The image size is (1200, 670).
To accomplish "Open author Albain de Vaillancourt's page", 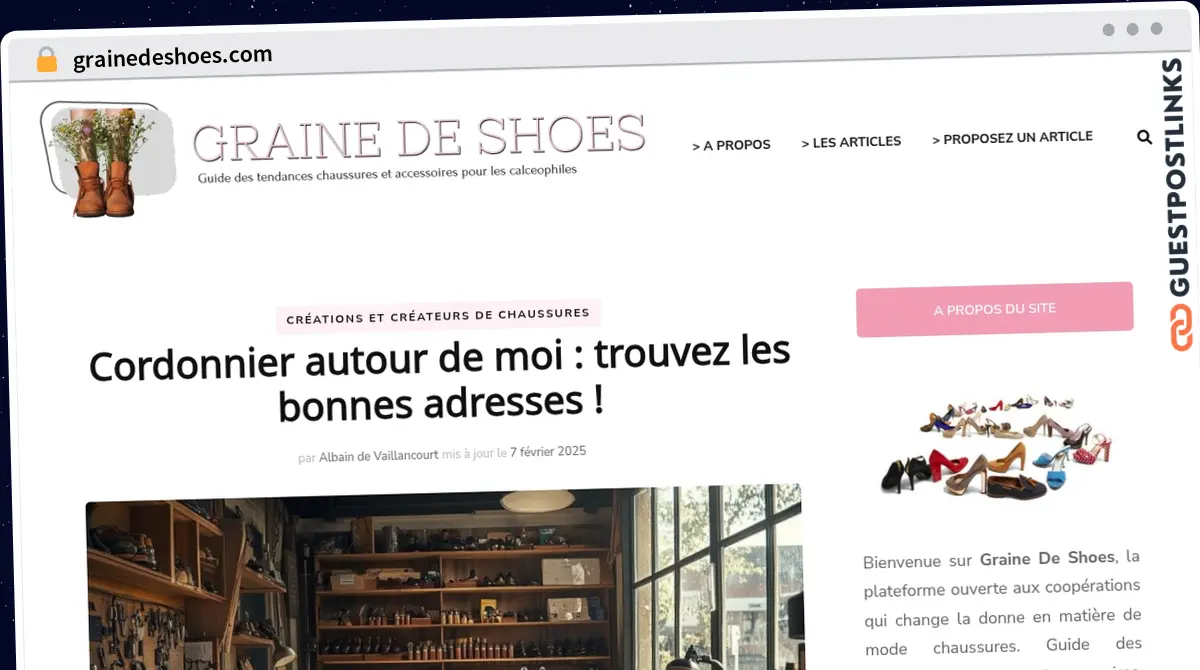I will (378, 455).
